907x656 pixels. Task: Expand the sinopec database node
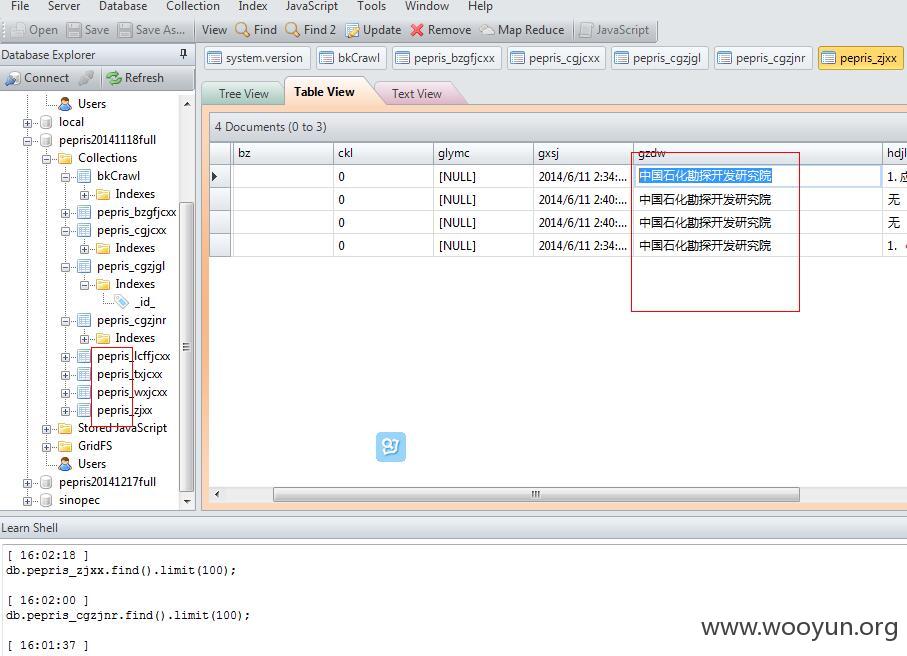click(27, 500)
